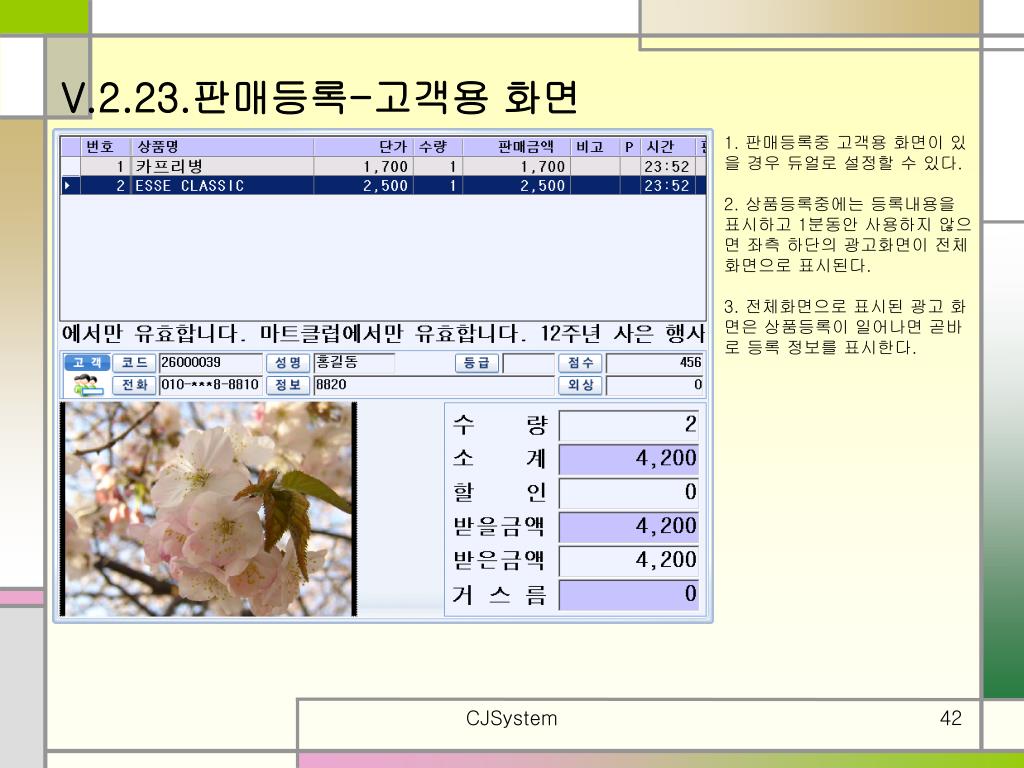The width and height of the screenshot is (1024, 768).
Task: Click phone field 010-***8-8810
Action: (x=210, y=385)
